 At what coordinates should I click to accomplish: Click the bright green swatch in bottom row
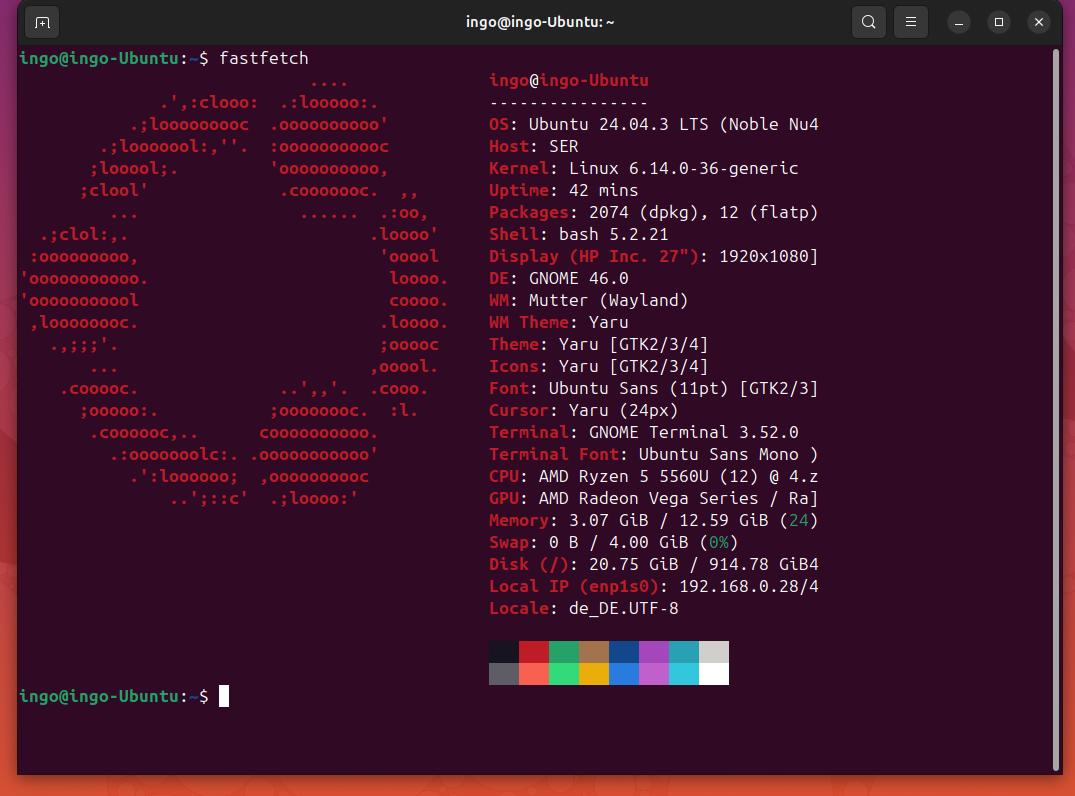pos(564,674)
